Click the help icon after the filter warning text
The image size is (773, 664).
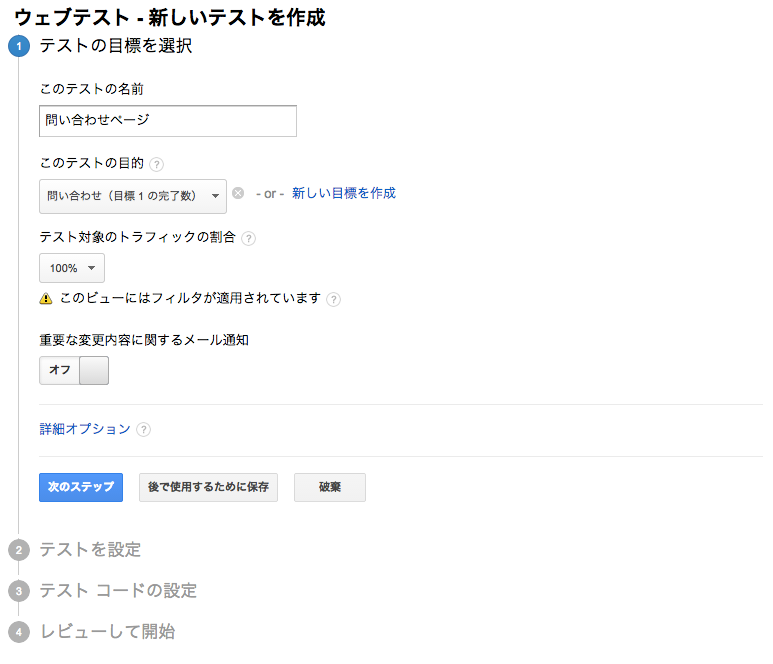tap(334, 299)
